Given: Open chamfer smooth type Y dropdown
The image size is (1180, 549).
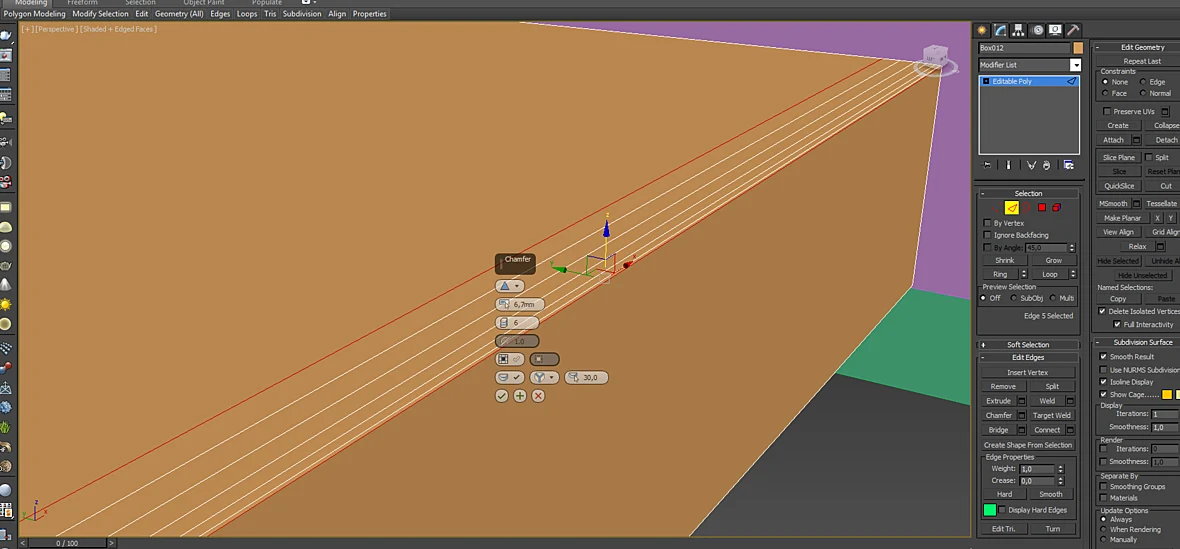Looking at the screenshot, I should click(x=544, y=378).
